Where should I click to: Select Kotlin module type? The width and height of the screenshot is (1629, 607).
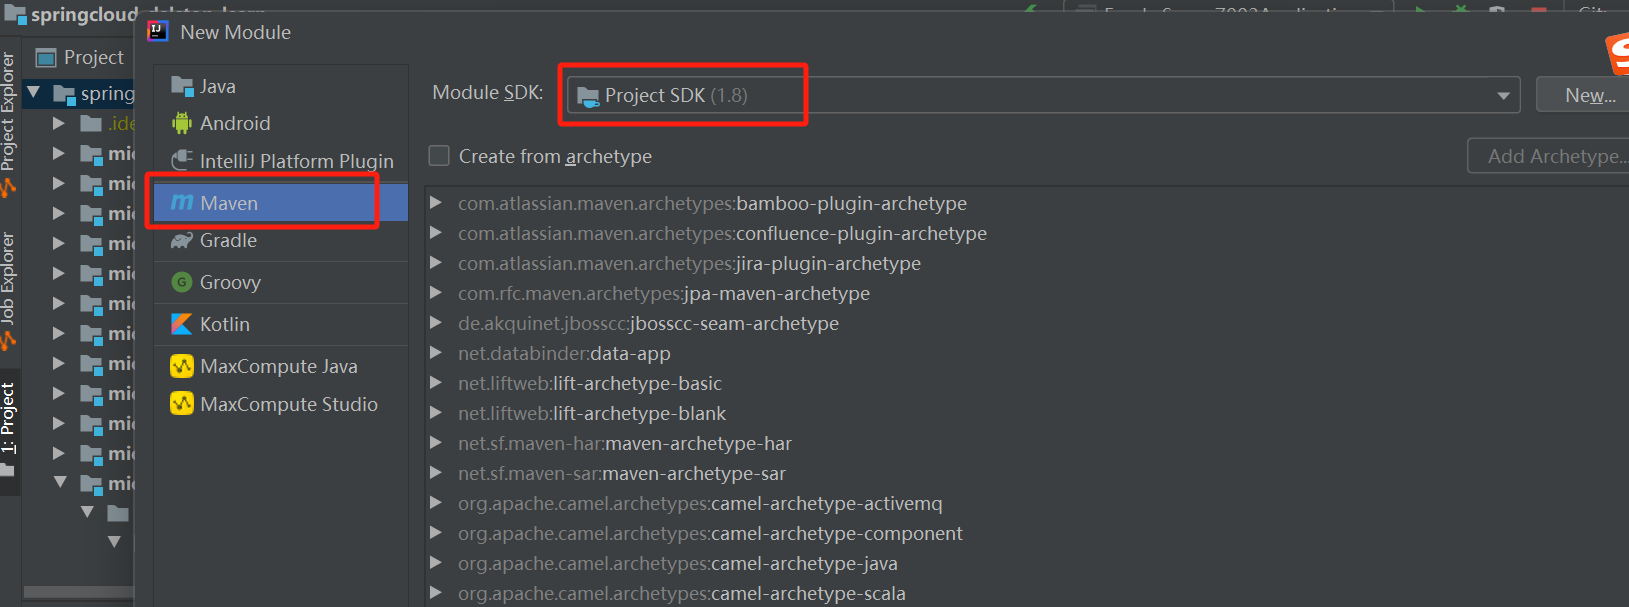281,324
